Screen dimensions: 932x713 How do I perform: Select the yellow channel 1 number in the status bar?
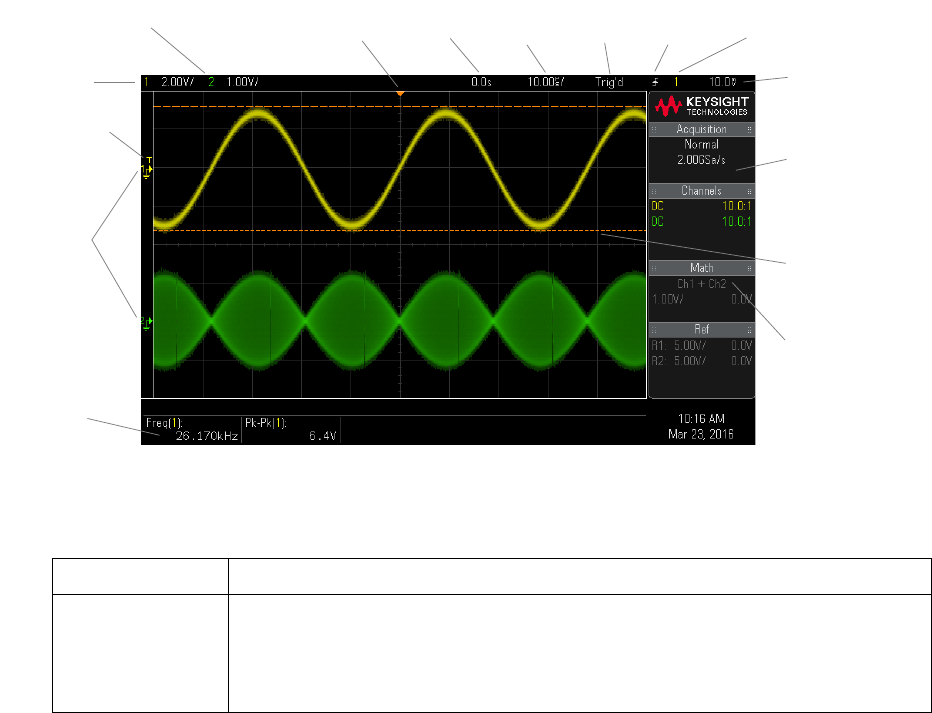pyautogui.click(x=146, y=82)
